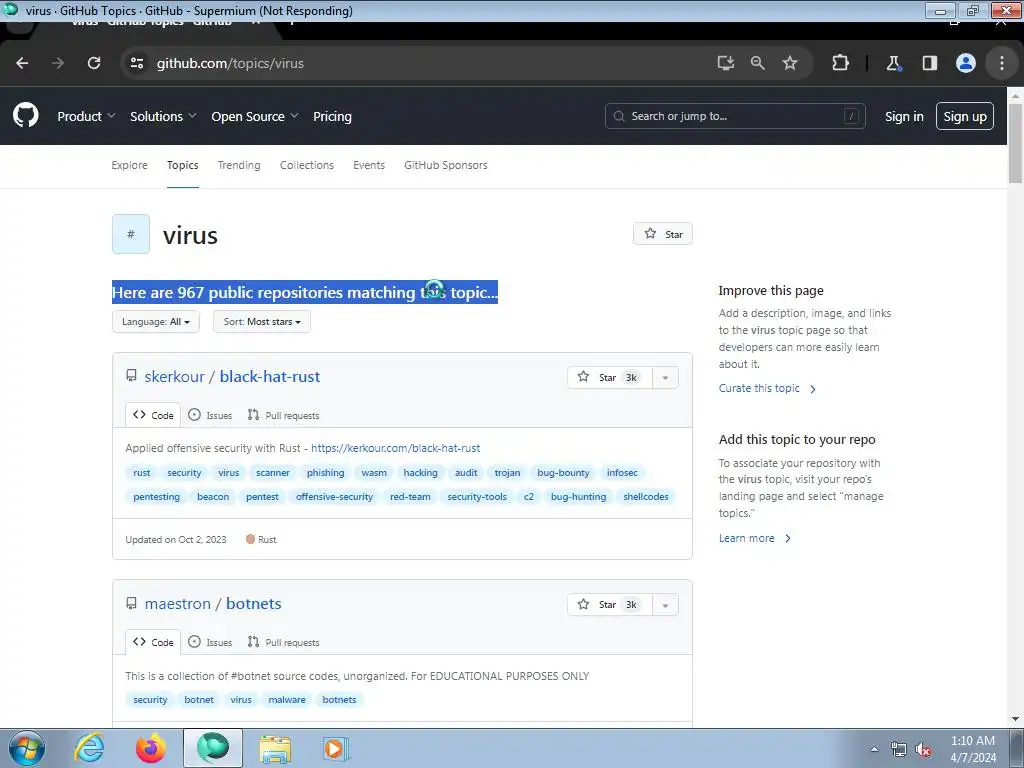This screenshot has height=768, width=1024.
Task: Open the Sort: Most stars dropdown
Action: click(x=262, y=321)
